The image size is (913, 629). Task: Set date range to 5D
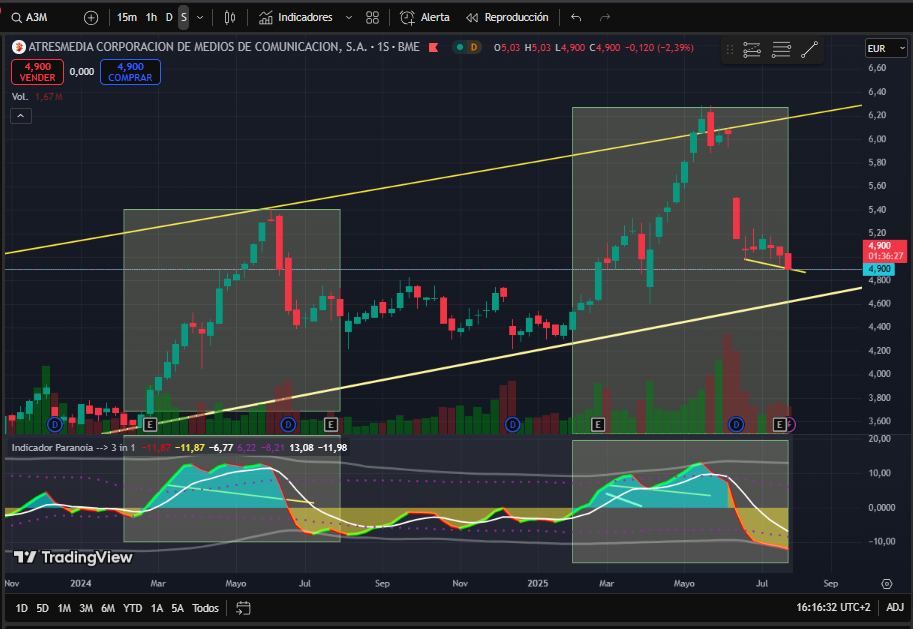(43, 608)
